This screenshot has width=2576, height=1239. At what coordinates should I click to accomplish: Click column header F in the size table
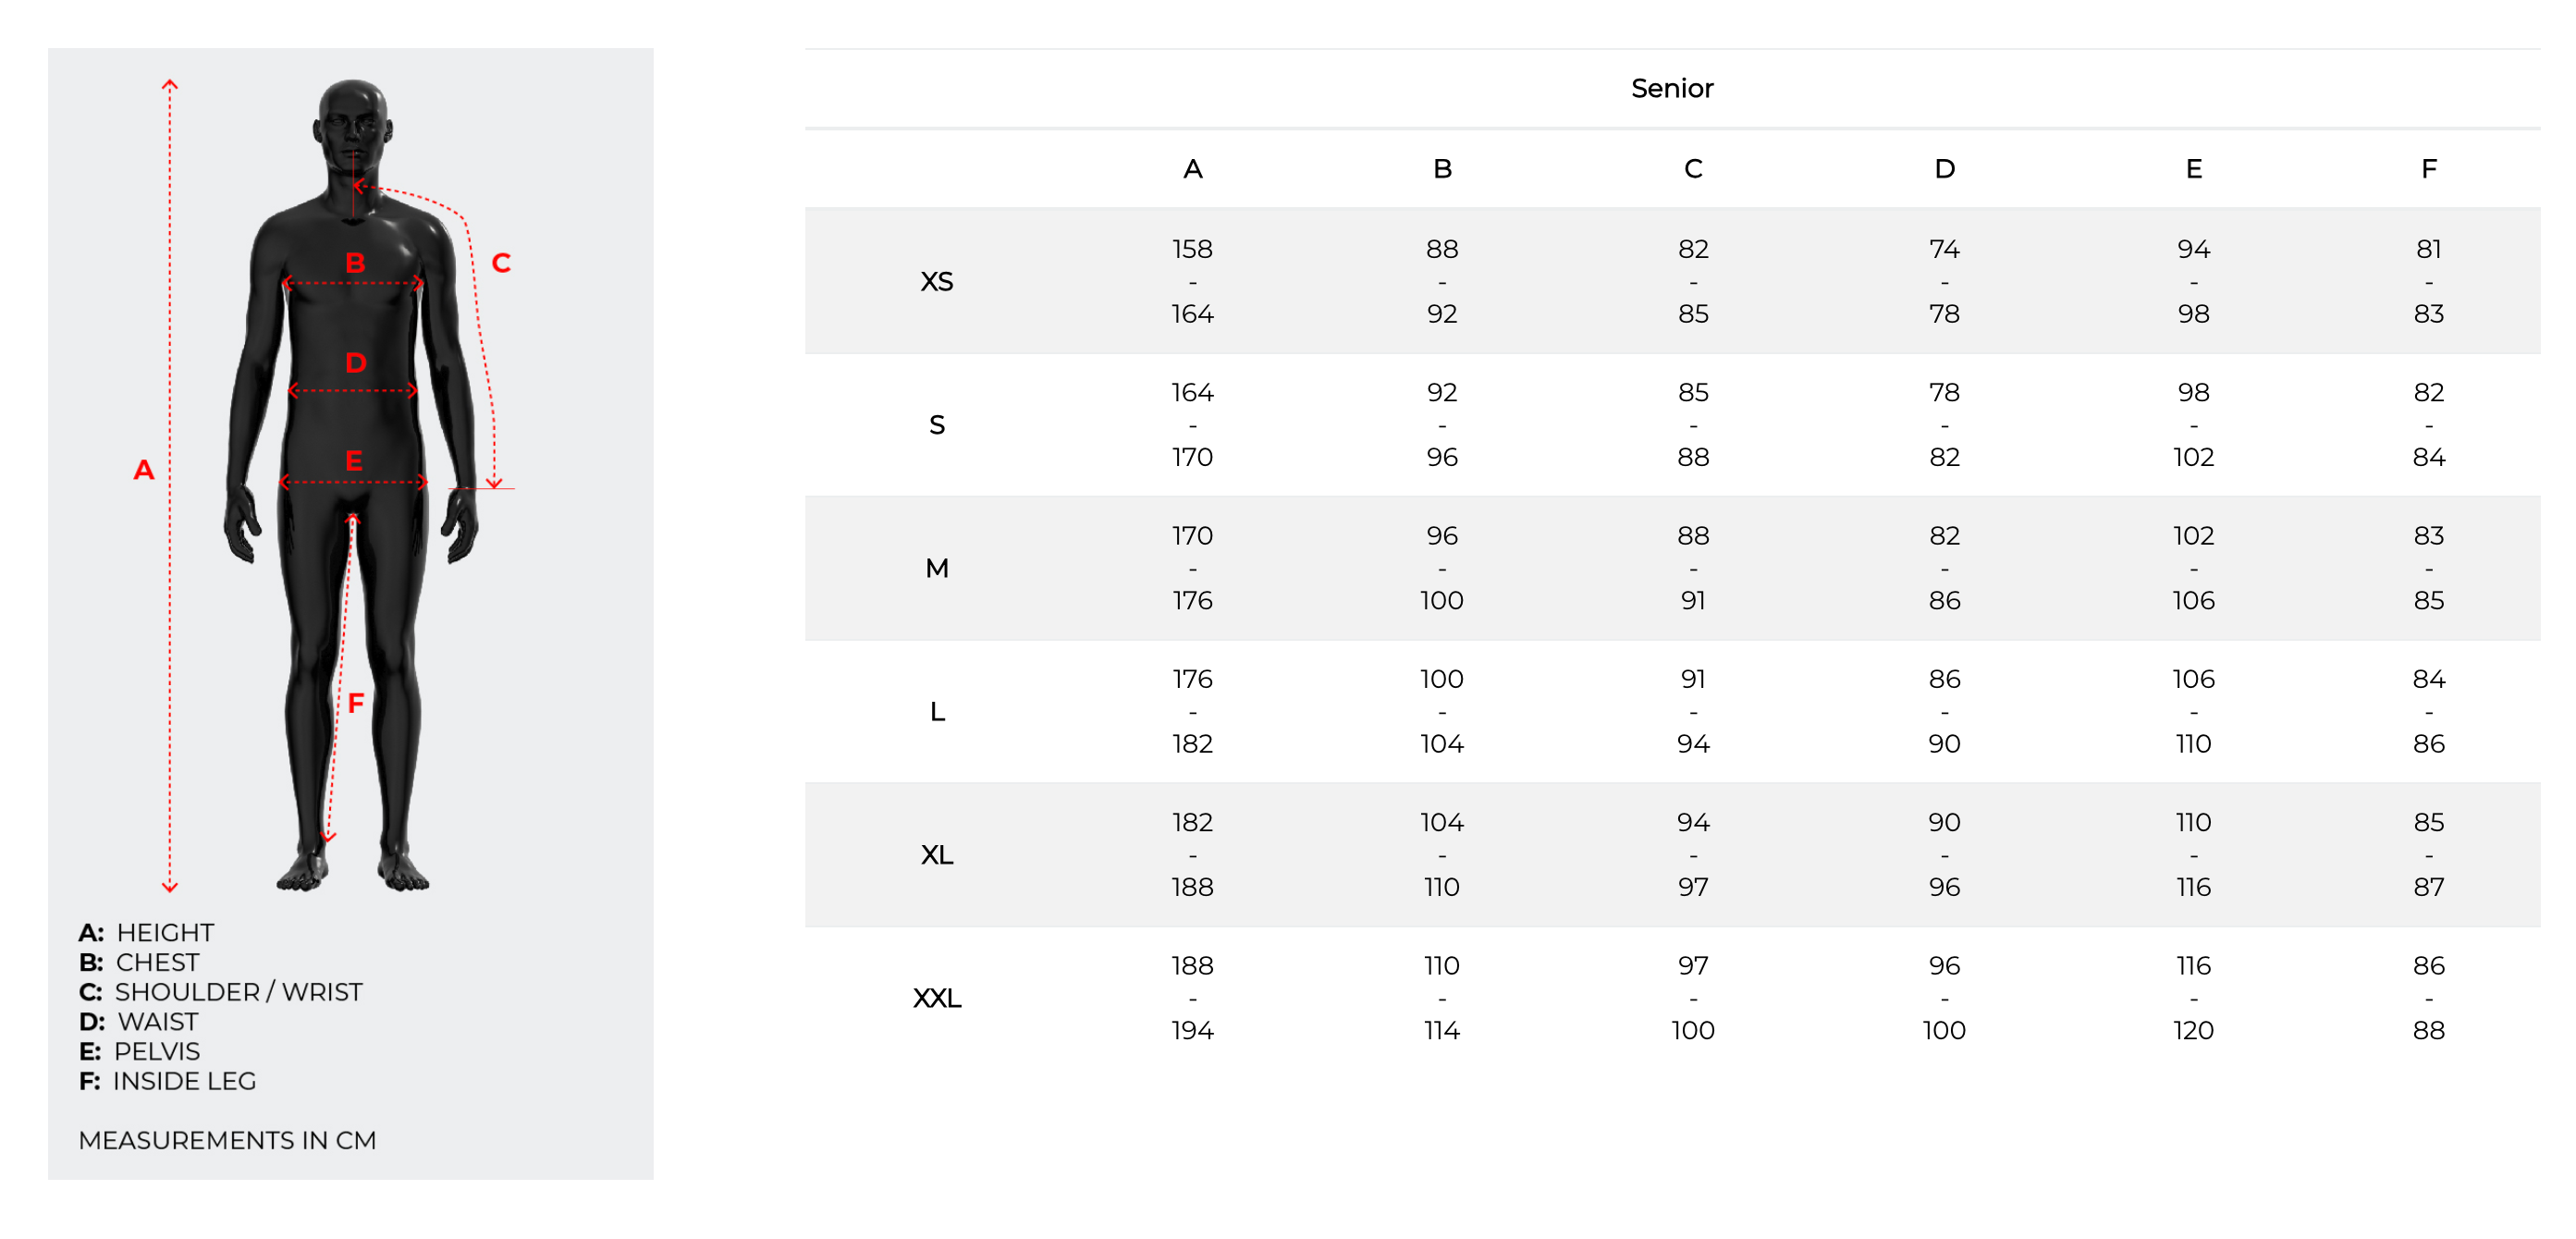(x=2427, y=169)
